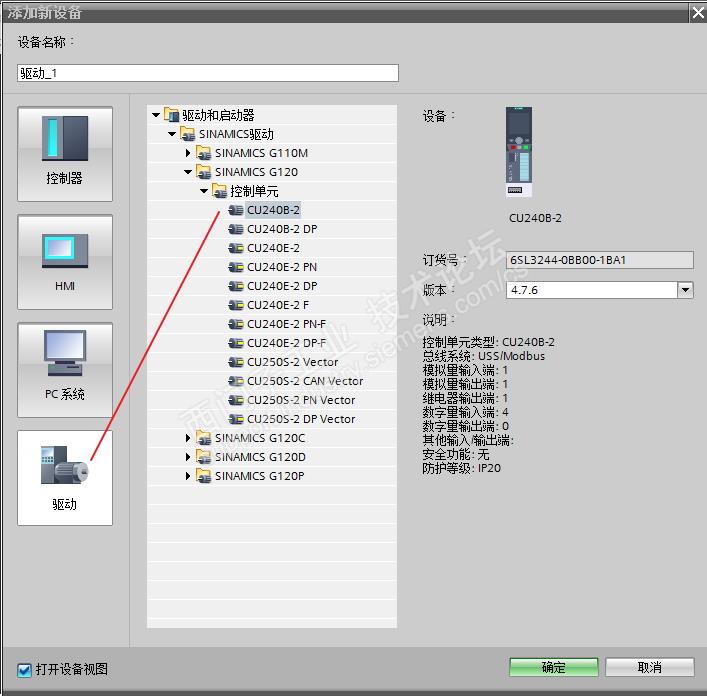The image size is (707, 696).
Task: Select the CU250S-2 DP Vector label
Action: tap(301, 419)
